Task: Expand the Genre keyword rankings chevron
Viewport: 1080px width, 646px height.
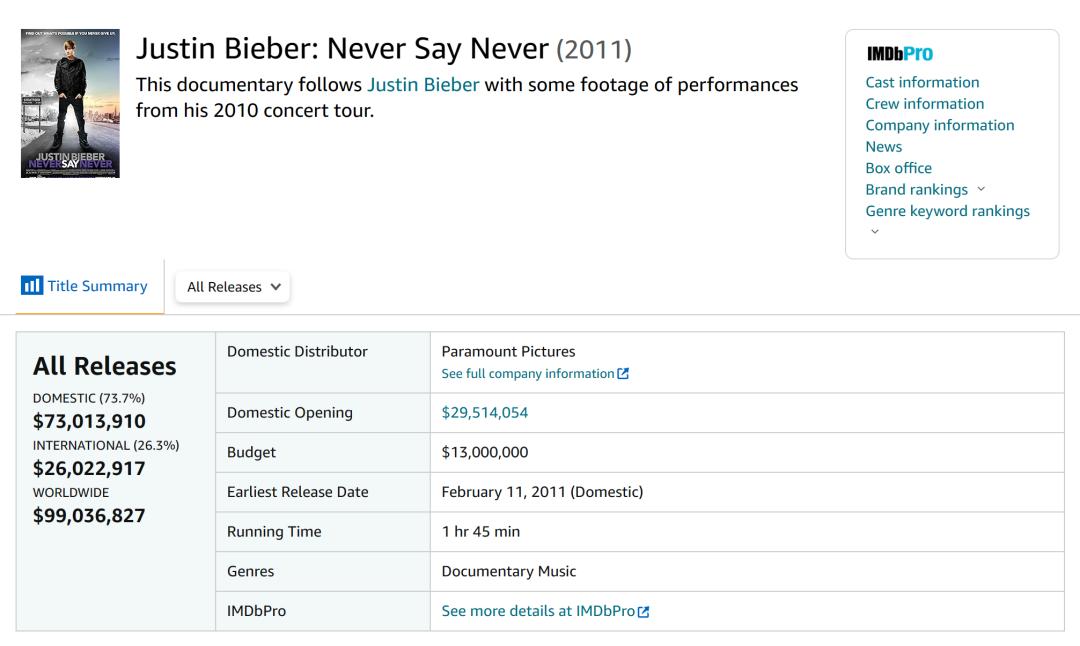Action: coord(875,231)
